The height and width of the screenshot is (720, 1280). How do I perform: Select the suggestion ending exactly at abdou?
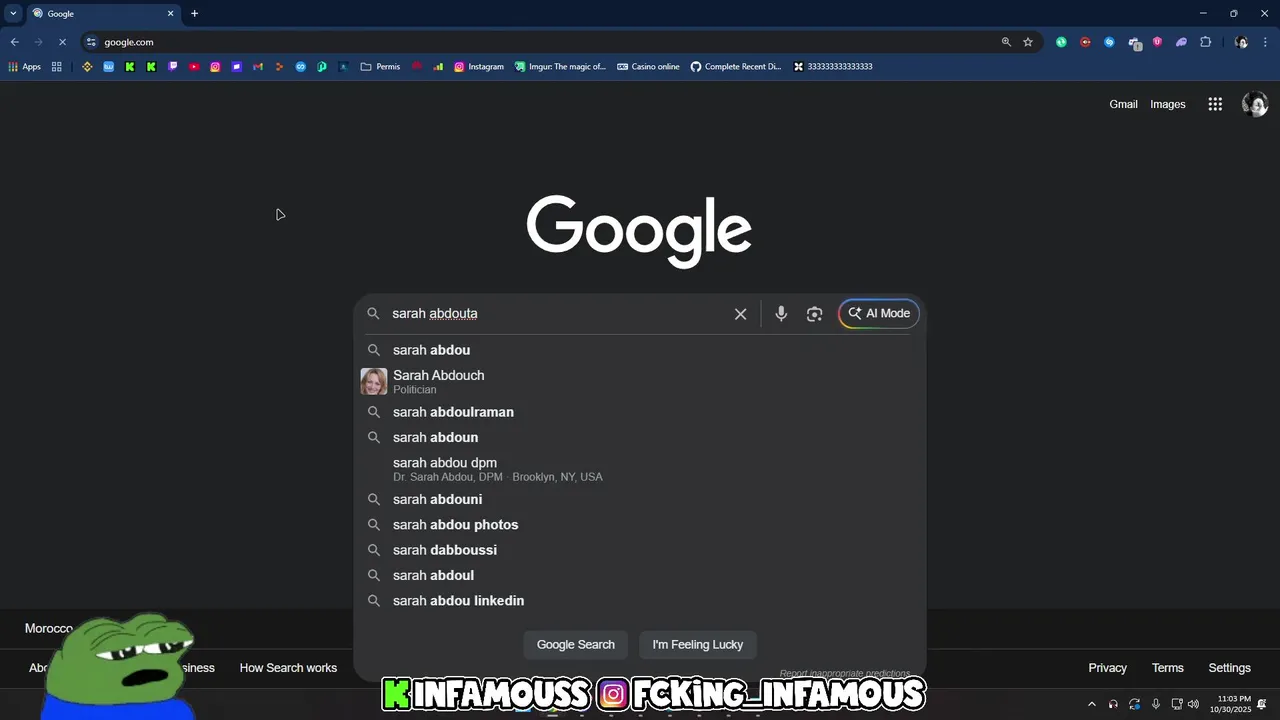(640, 350)
